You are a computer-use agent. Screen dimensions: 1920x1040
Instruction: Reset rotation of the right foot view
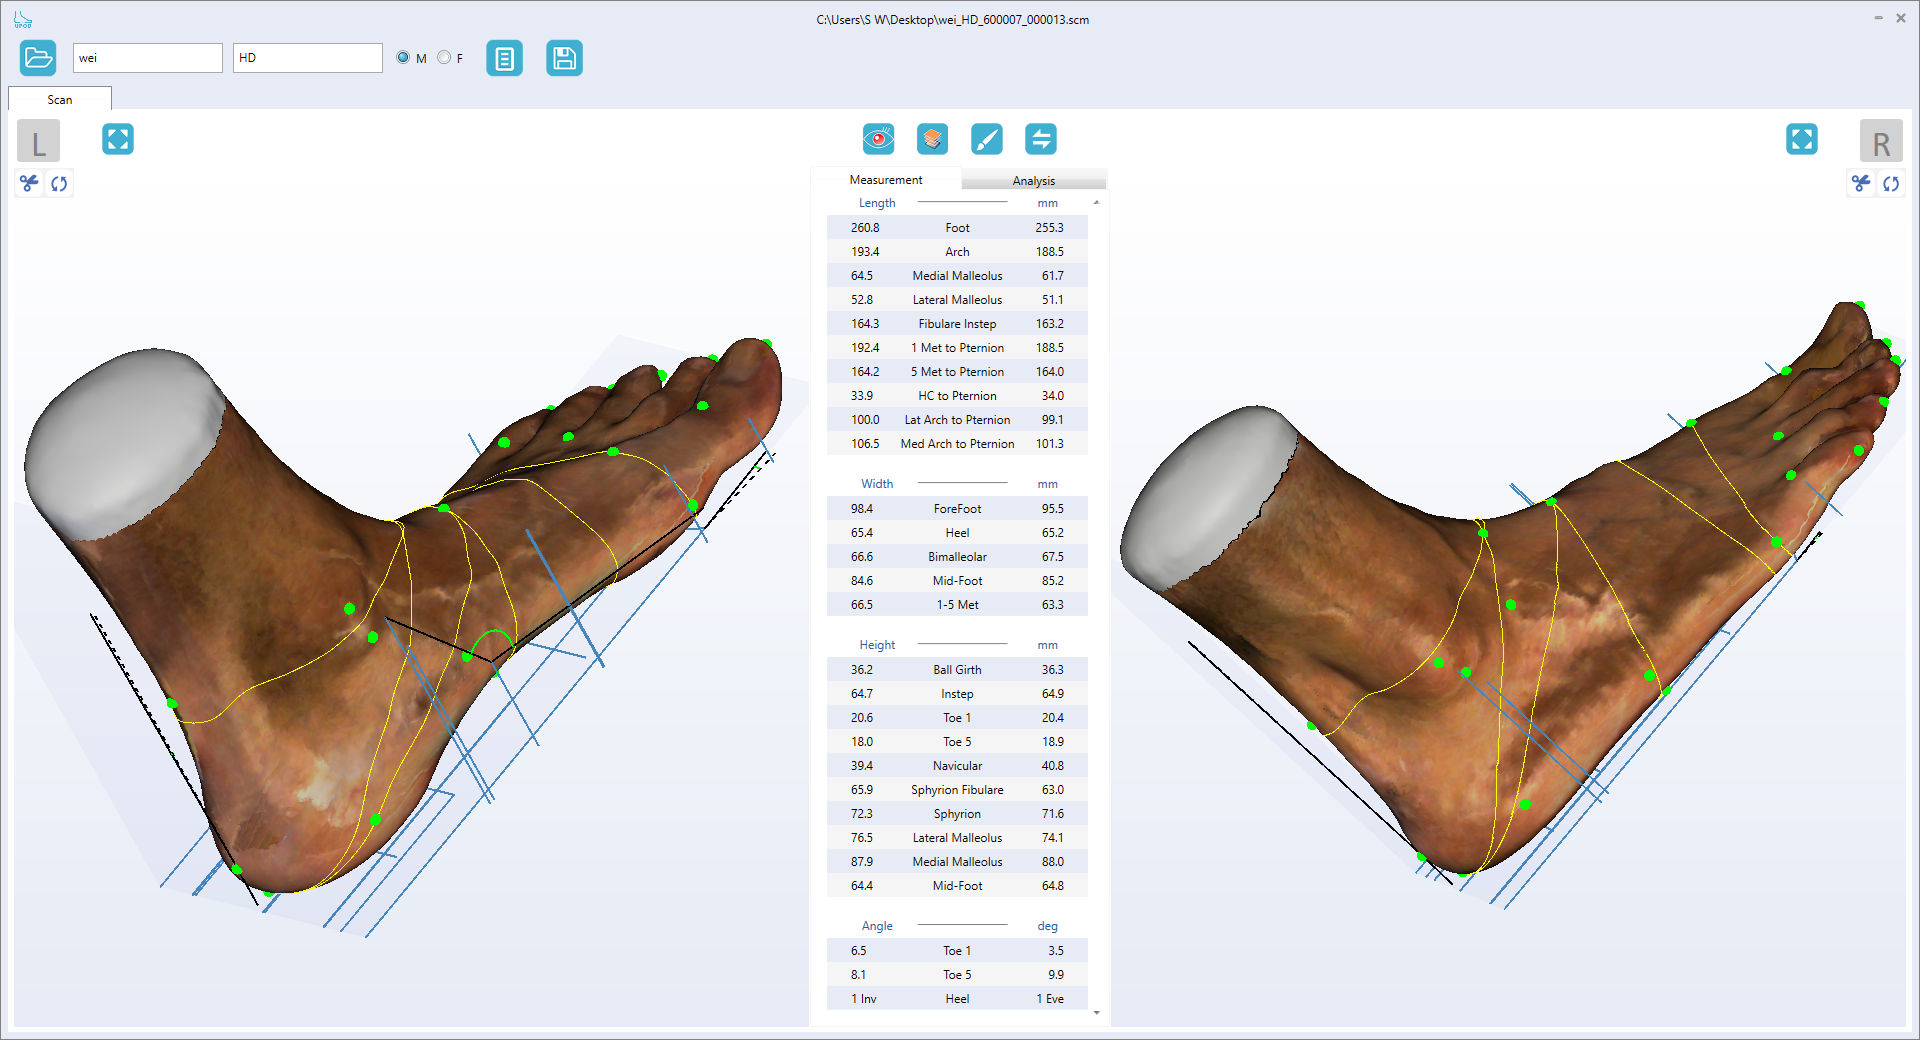point(1891,183)
